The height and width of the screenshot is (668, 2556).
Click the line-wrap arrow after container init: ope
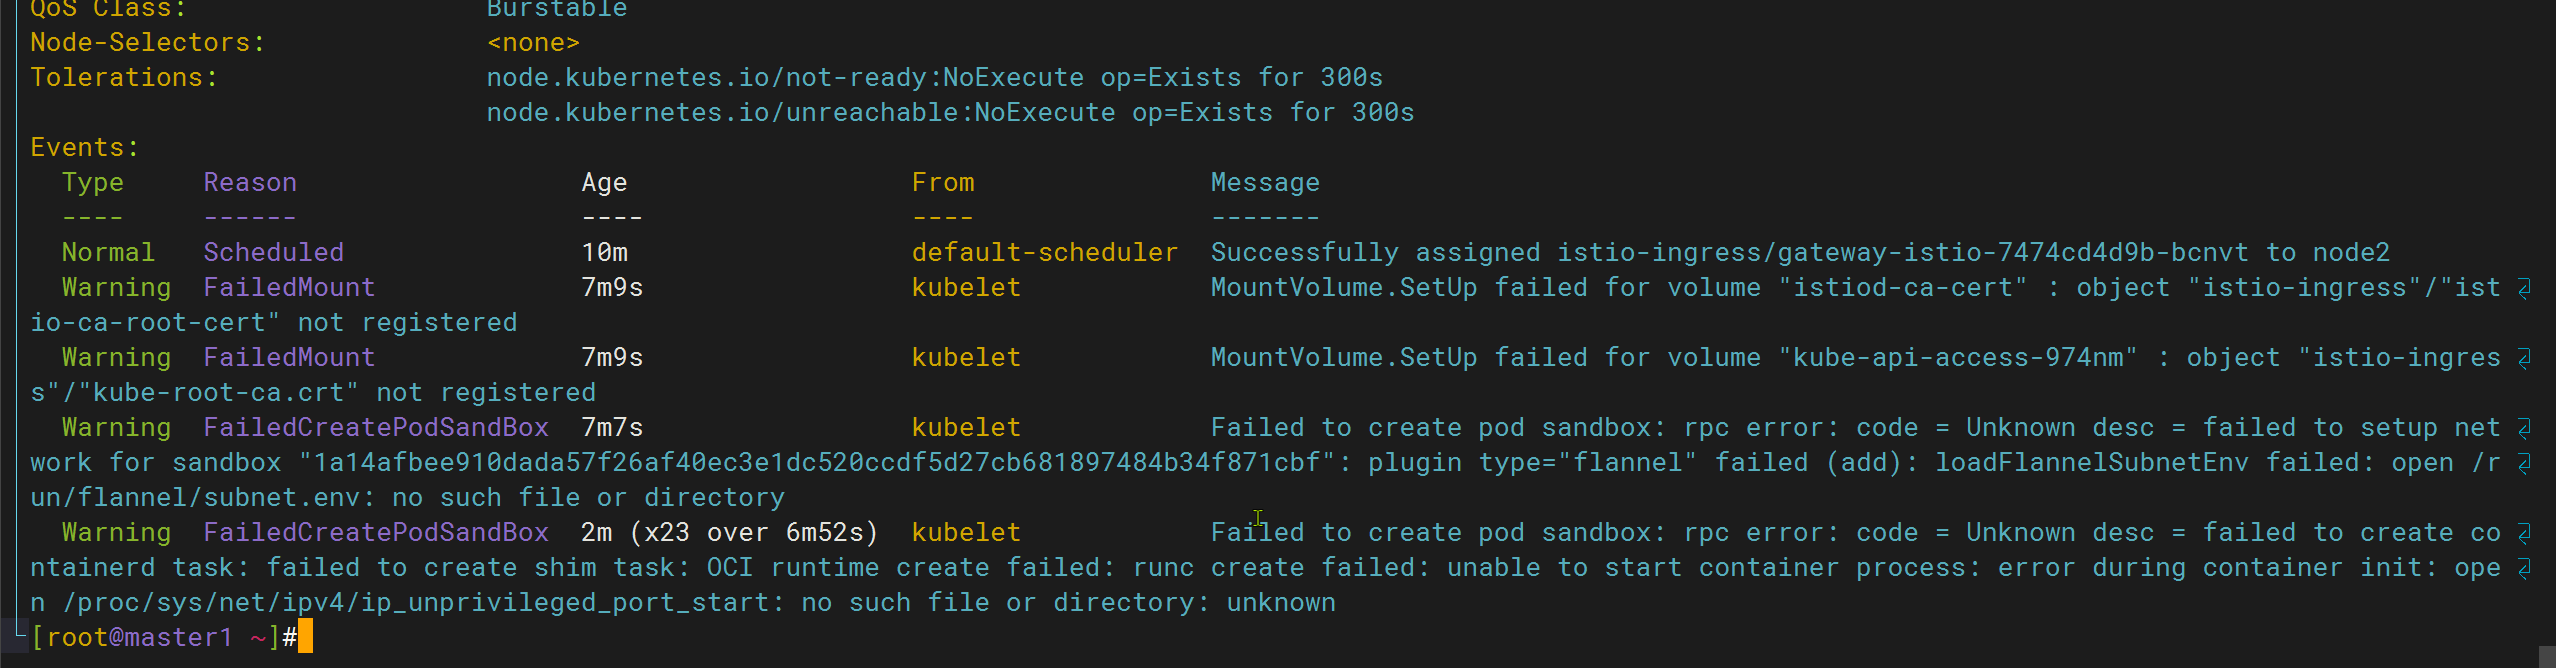[2523, 568]
